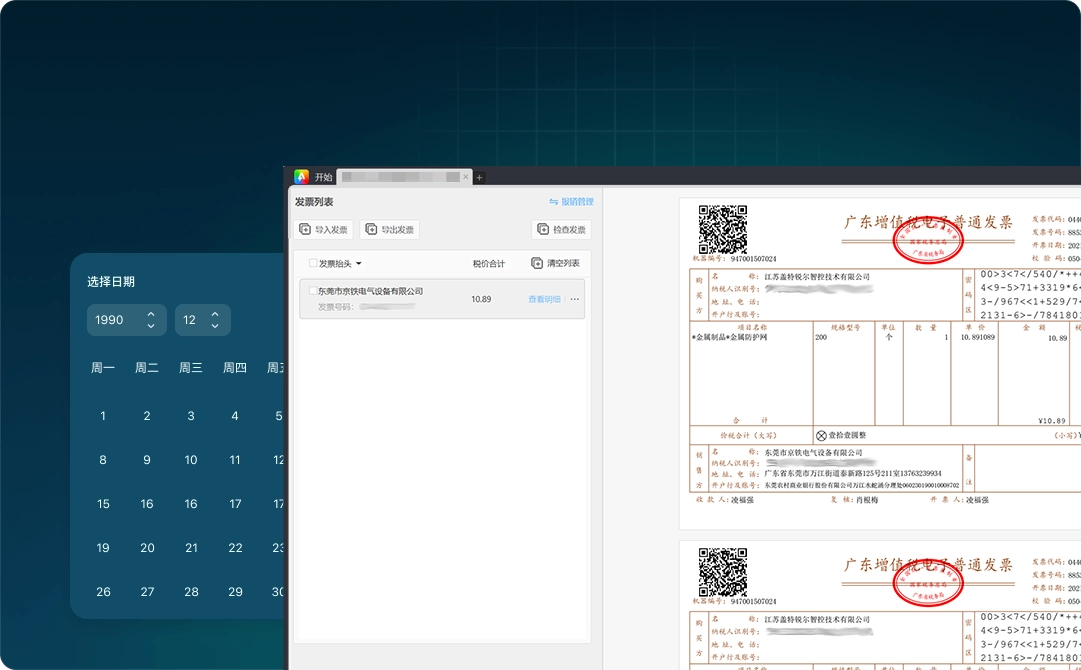Select day 27 in the calendar
1081x670 pixels.
pyautogui.click(x=147, y=592)
